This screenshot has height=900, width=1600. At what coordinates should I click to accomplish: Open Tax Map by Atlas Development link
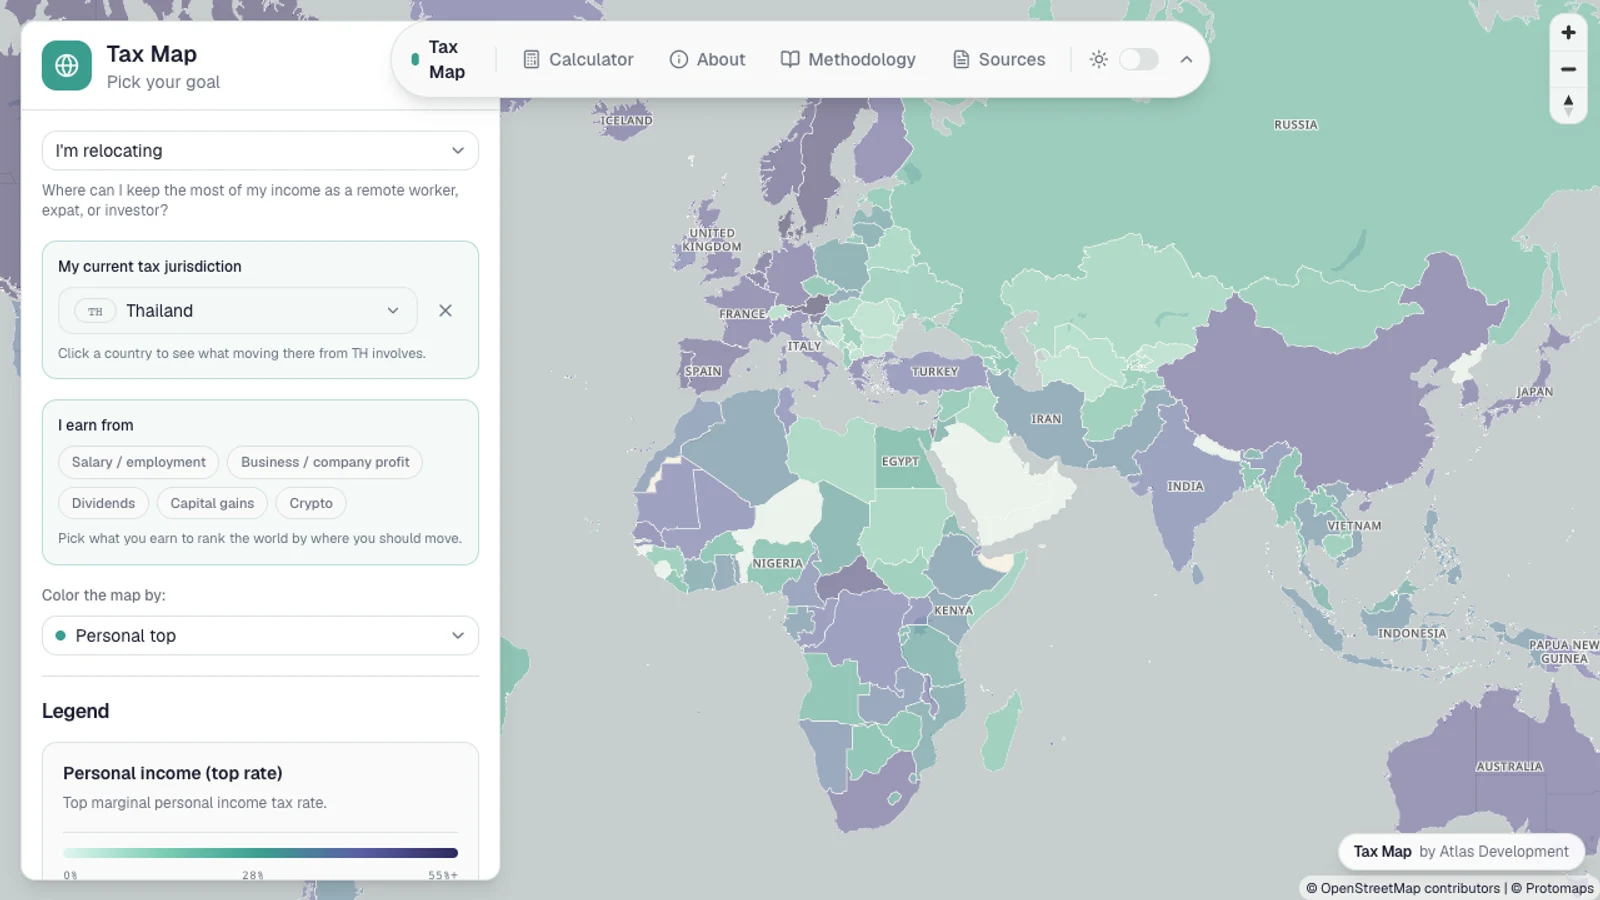[x=1461, y=852]
